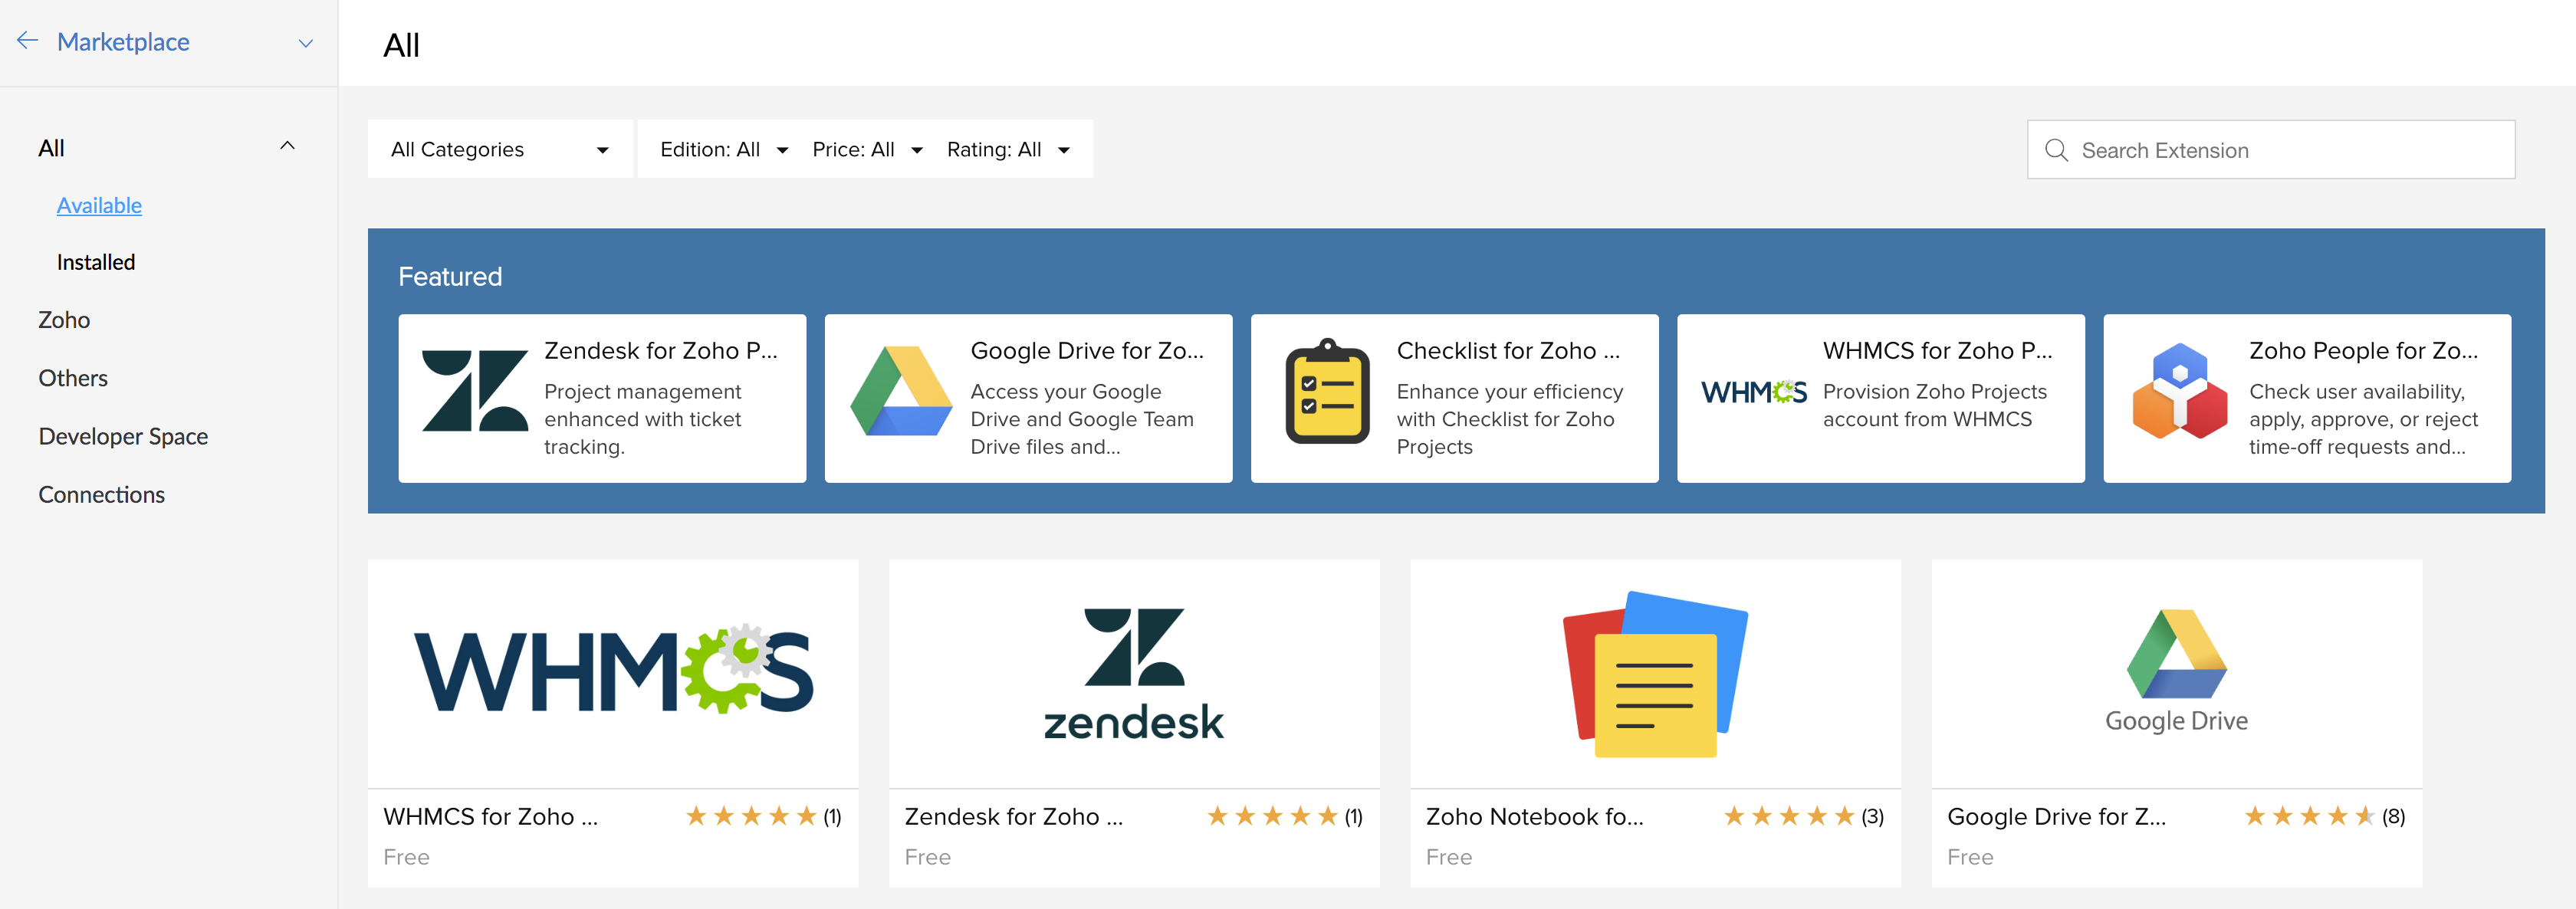Click 'Check user availability' featured description

click(x=2363, y=419)
